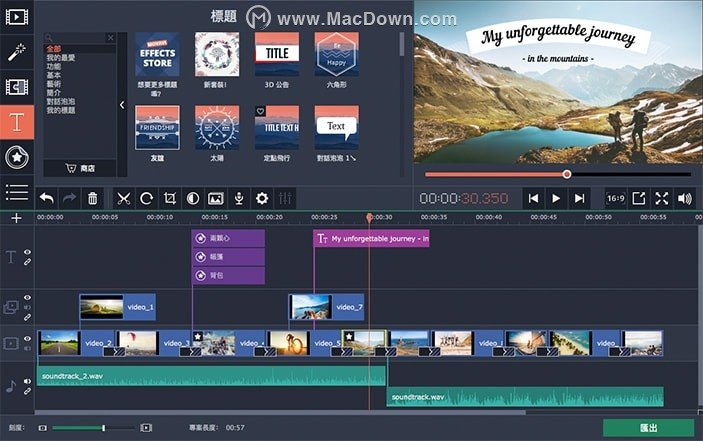Add a track with the plus icon

tap(17, 218)
